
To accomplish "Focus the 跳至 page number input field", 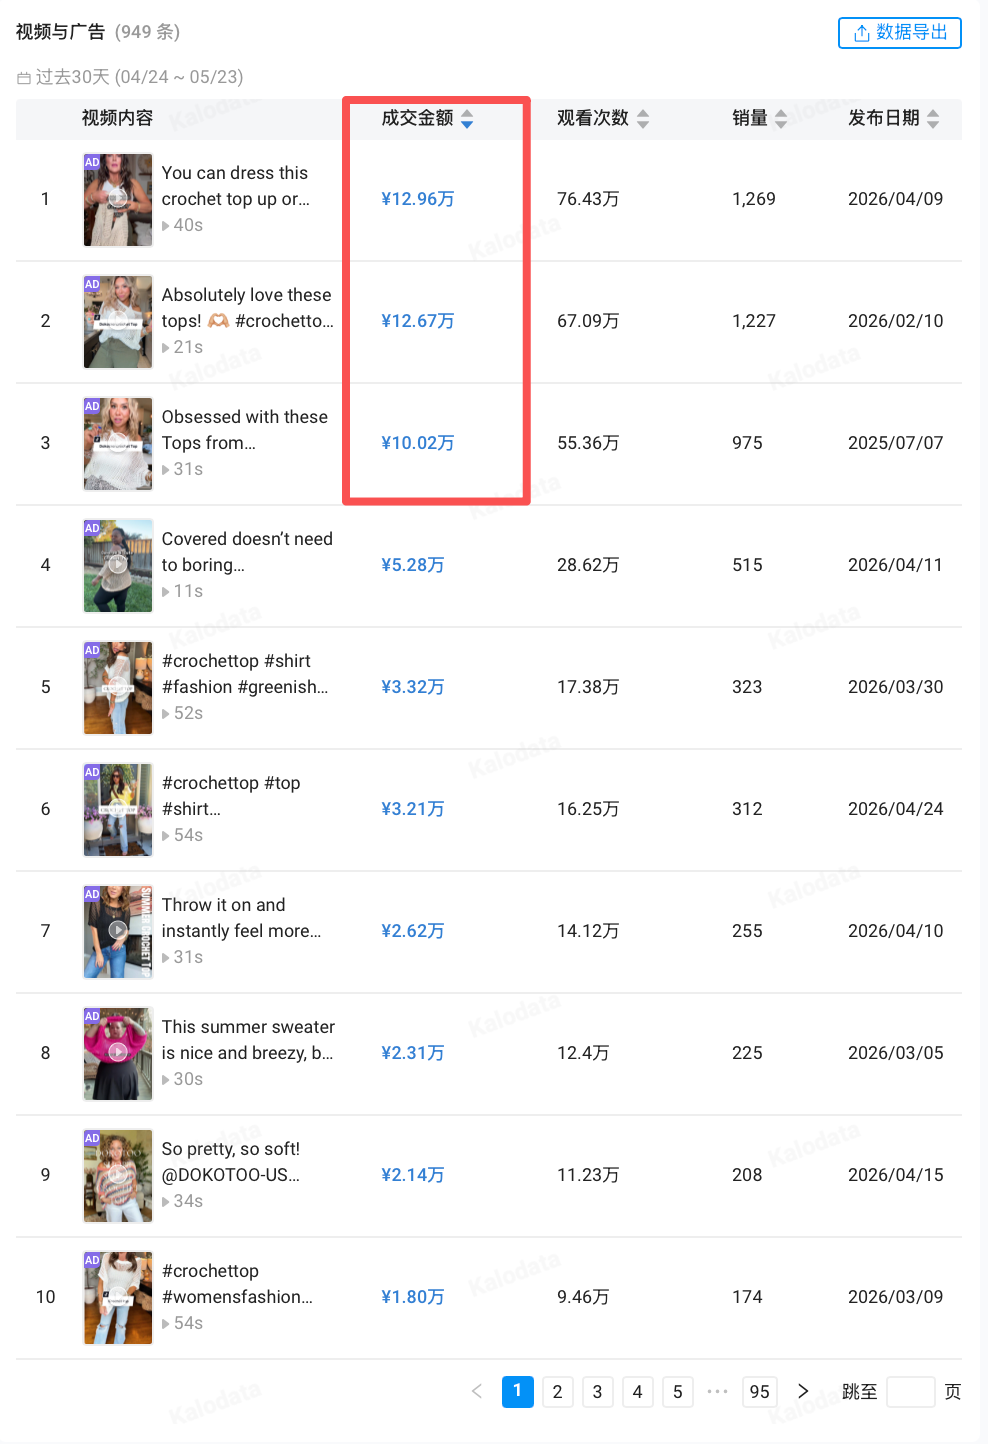I will point(911,1391).
